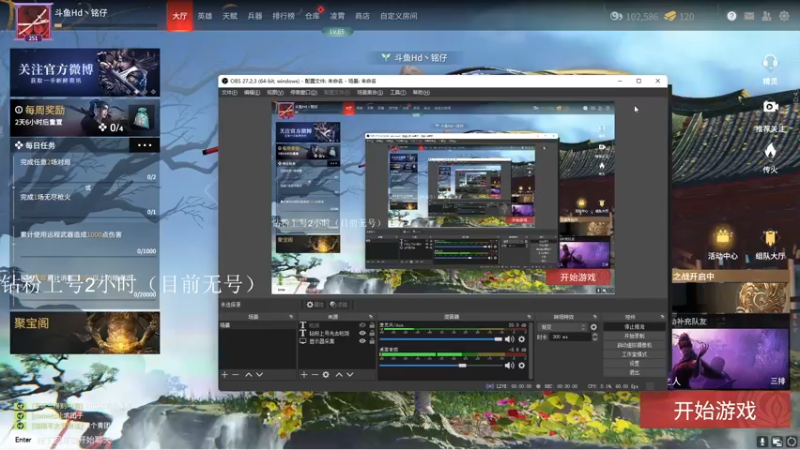Click the transition duration stepper arrows
This screenshot has width=800, height=450.
click(x=594, y=337)
